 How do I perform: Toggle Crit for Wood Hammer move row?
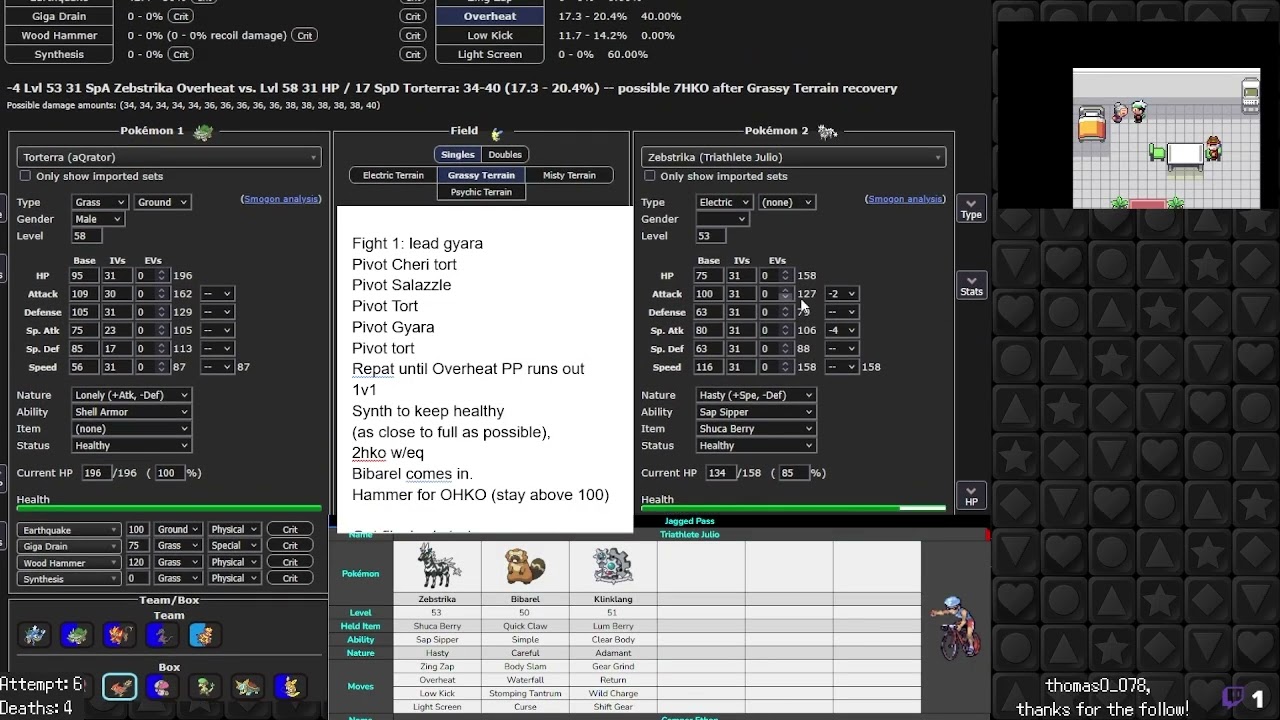tap(290, 562)
